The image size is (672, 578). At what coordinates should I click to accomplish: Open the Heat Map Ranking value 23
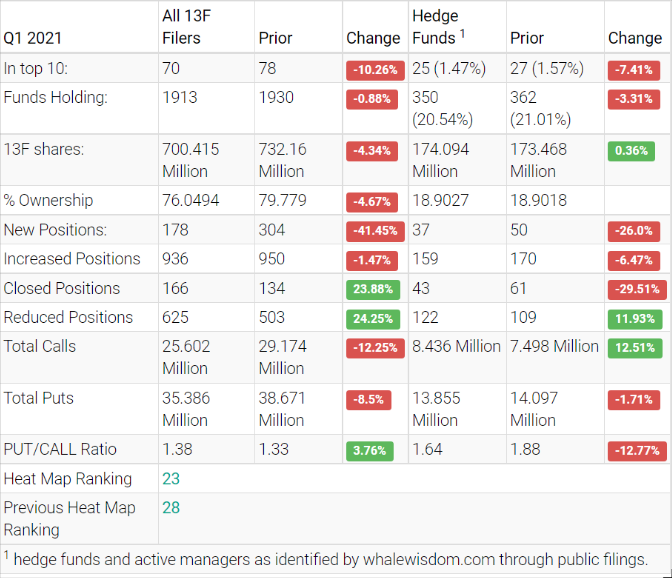[x=171, y=479]
